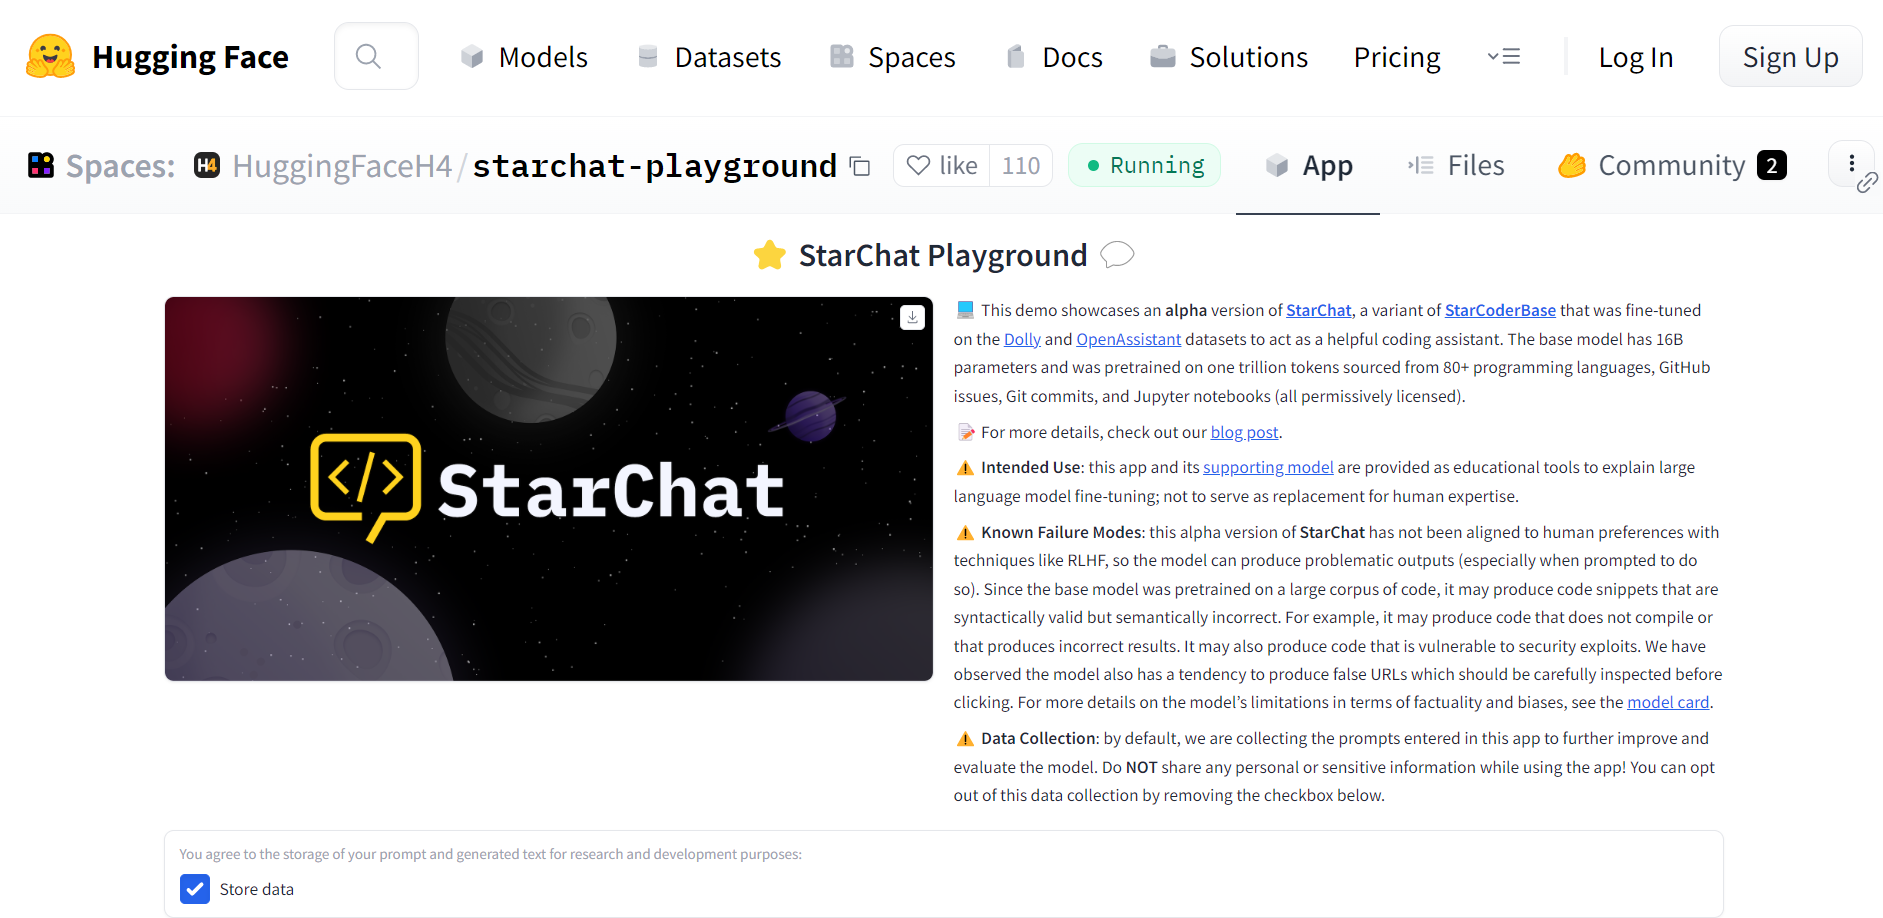Select Docs from the navigation bar
The image size is (1883, 918).
1053,57
